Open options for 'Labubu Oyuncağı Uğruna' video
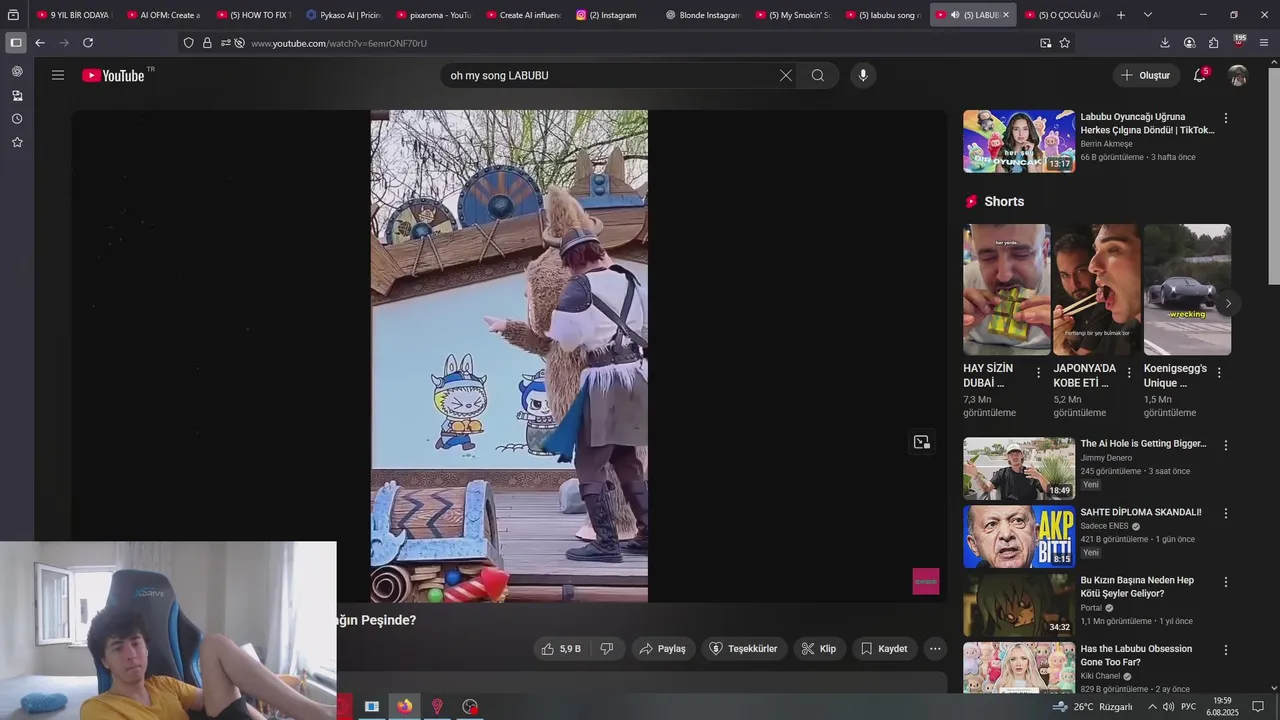The image size is (1280, 720). pyautogui.click(x=1226, y=118)
